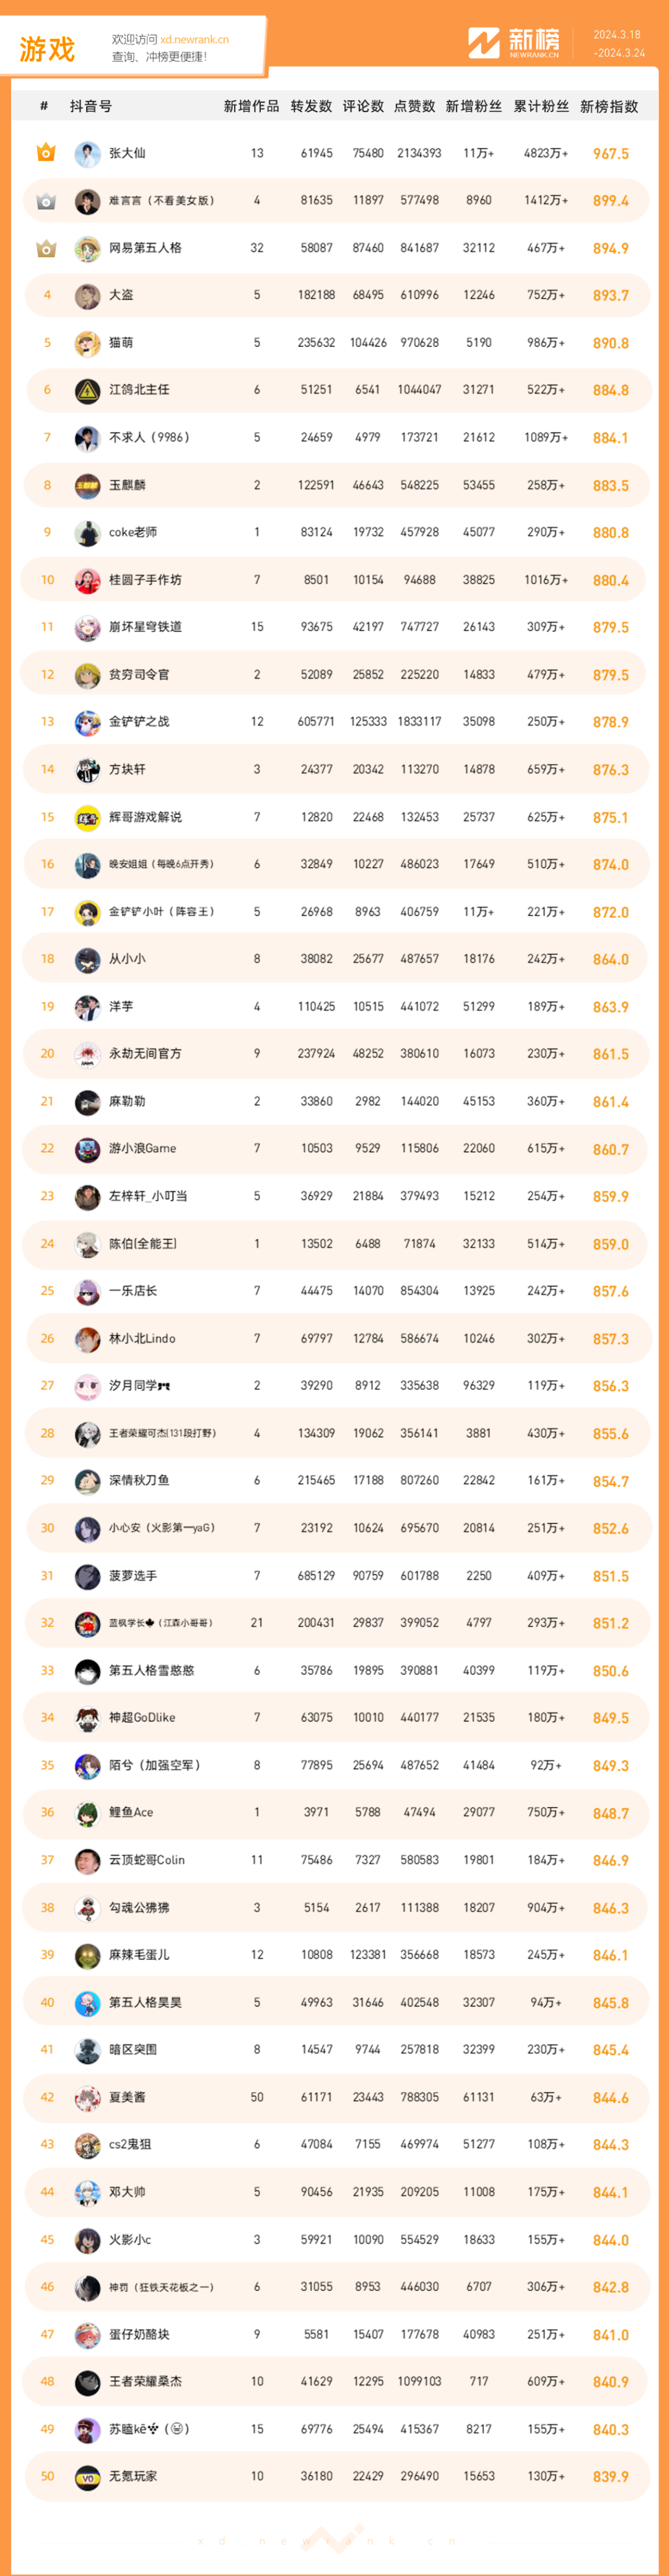Click the bronze crown rank-three badge

(x=46, y=248)
